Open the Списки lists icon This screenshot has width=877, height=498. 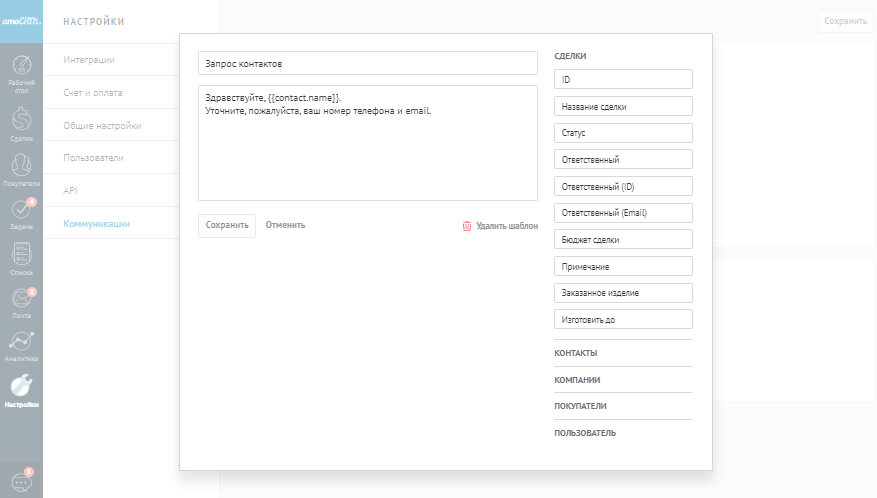(21, 256)
